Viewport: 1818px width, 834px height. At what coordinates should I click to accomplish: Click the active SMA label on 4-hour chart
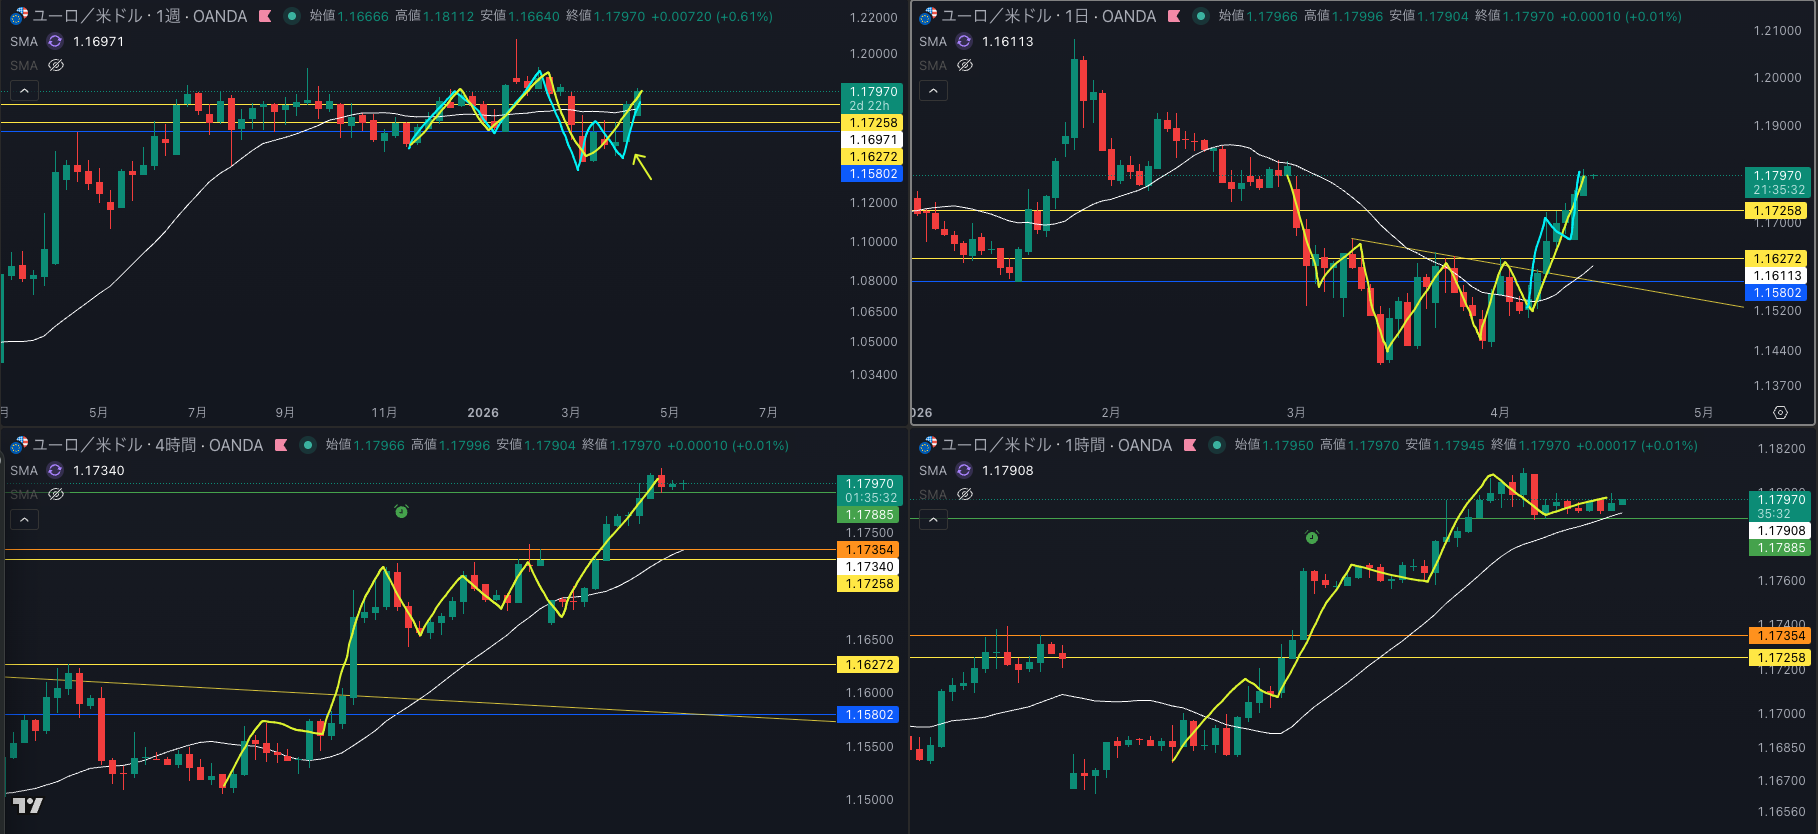24,470
